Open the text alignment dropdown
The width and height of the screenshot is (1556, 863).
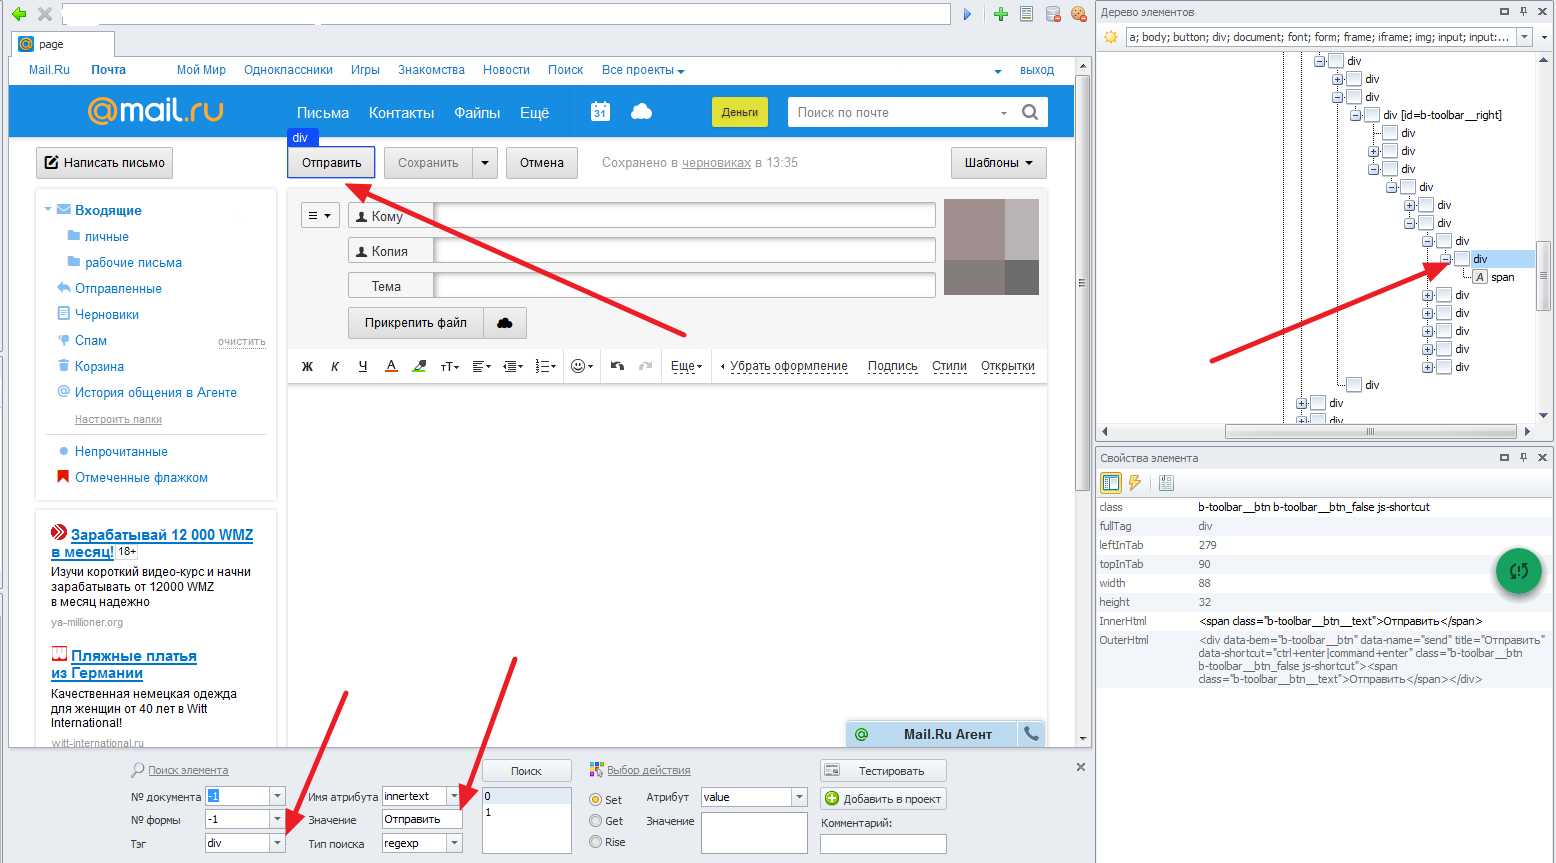[481, 366]
